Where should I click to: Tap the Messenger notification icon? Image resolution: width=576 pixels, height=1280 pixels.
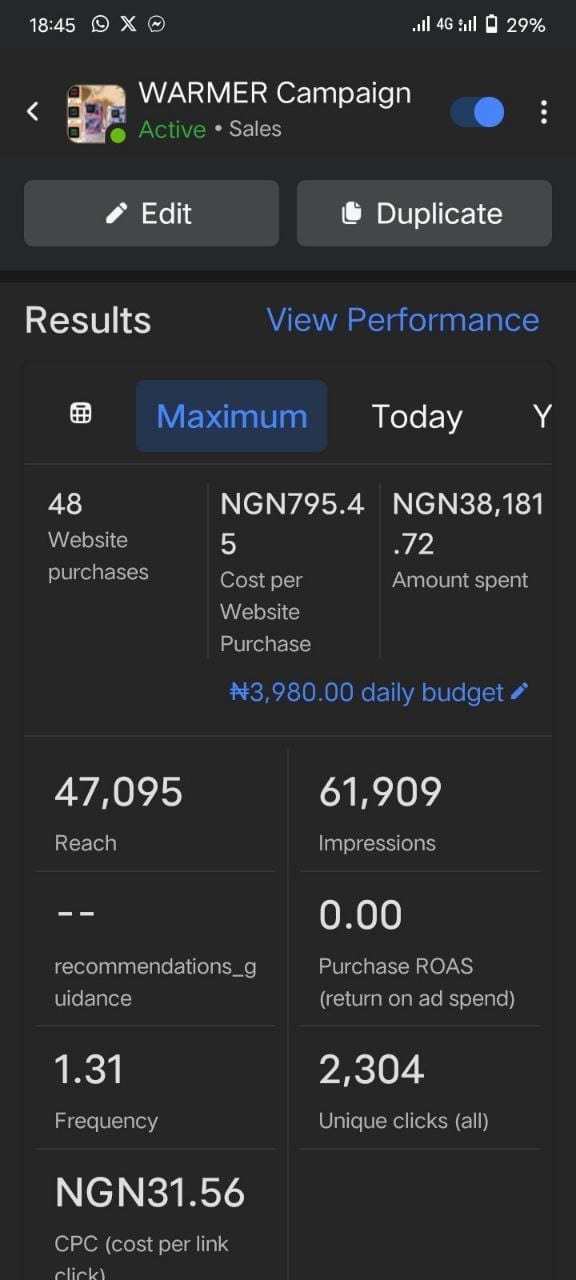point(157,24)
